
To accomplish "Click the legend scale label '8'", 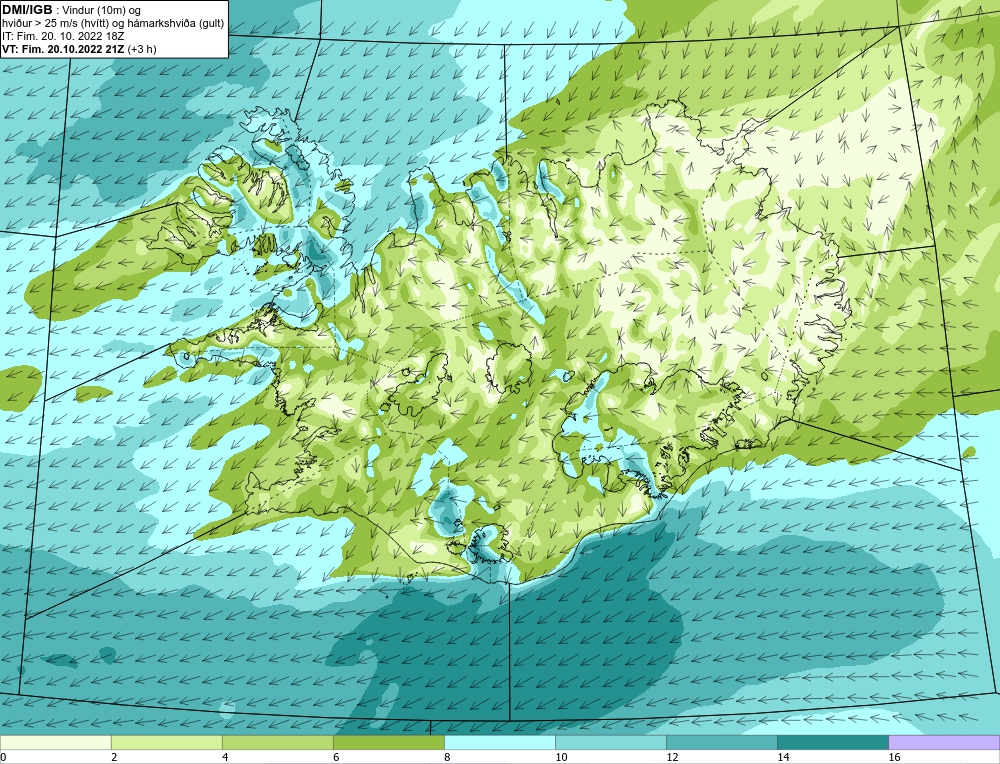I will coord(447,757).
